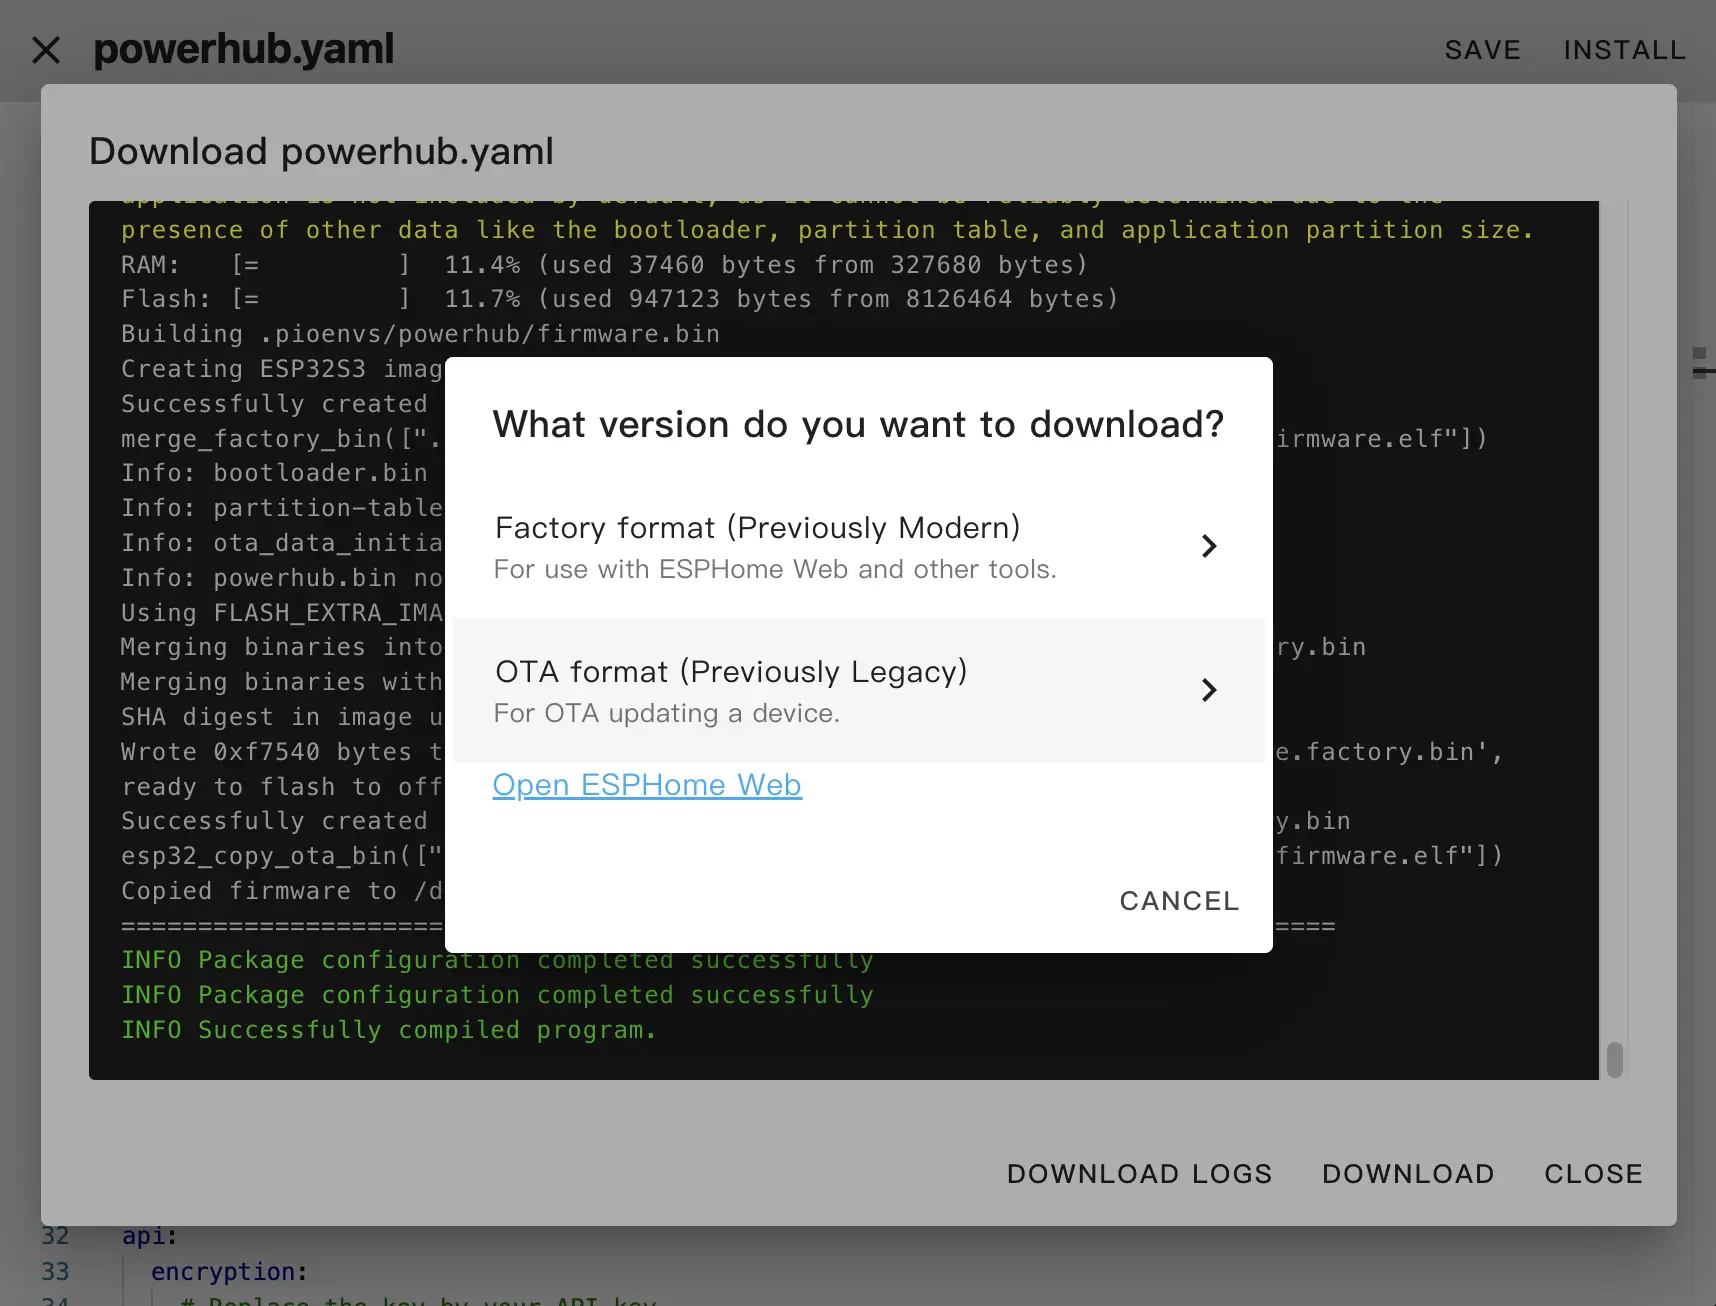The image size is (1716, 1306).
Task: Click the 'encryption:' code on line 33
Action: tap(228, 1272)
